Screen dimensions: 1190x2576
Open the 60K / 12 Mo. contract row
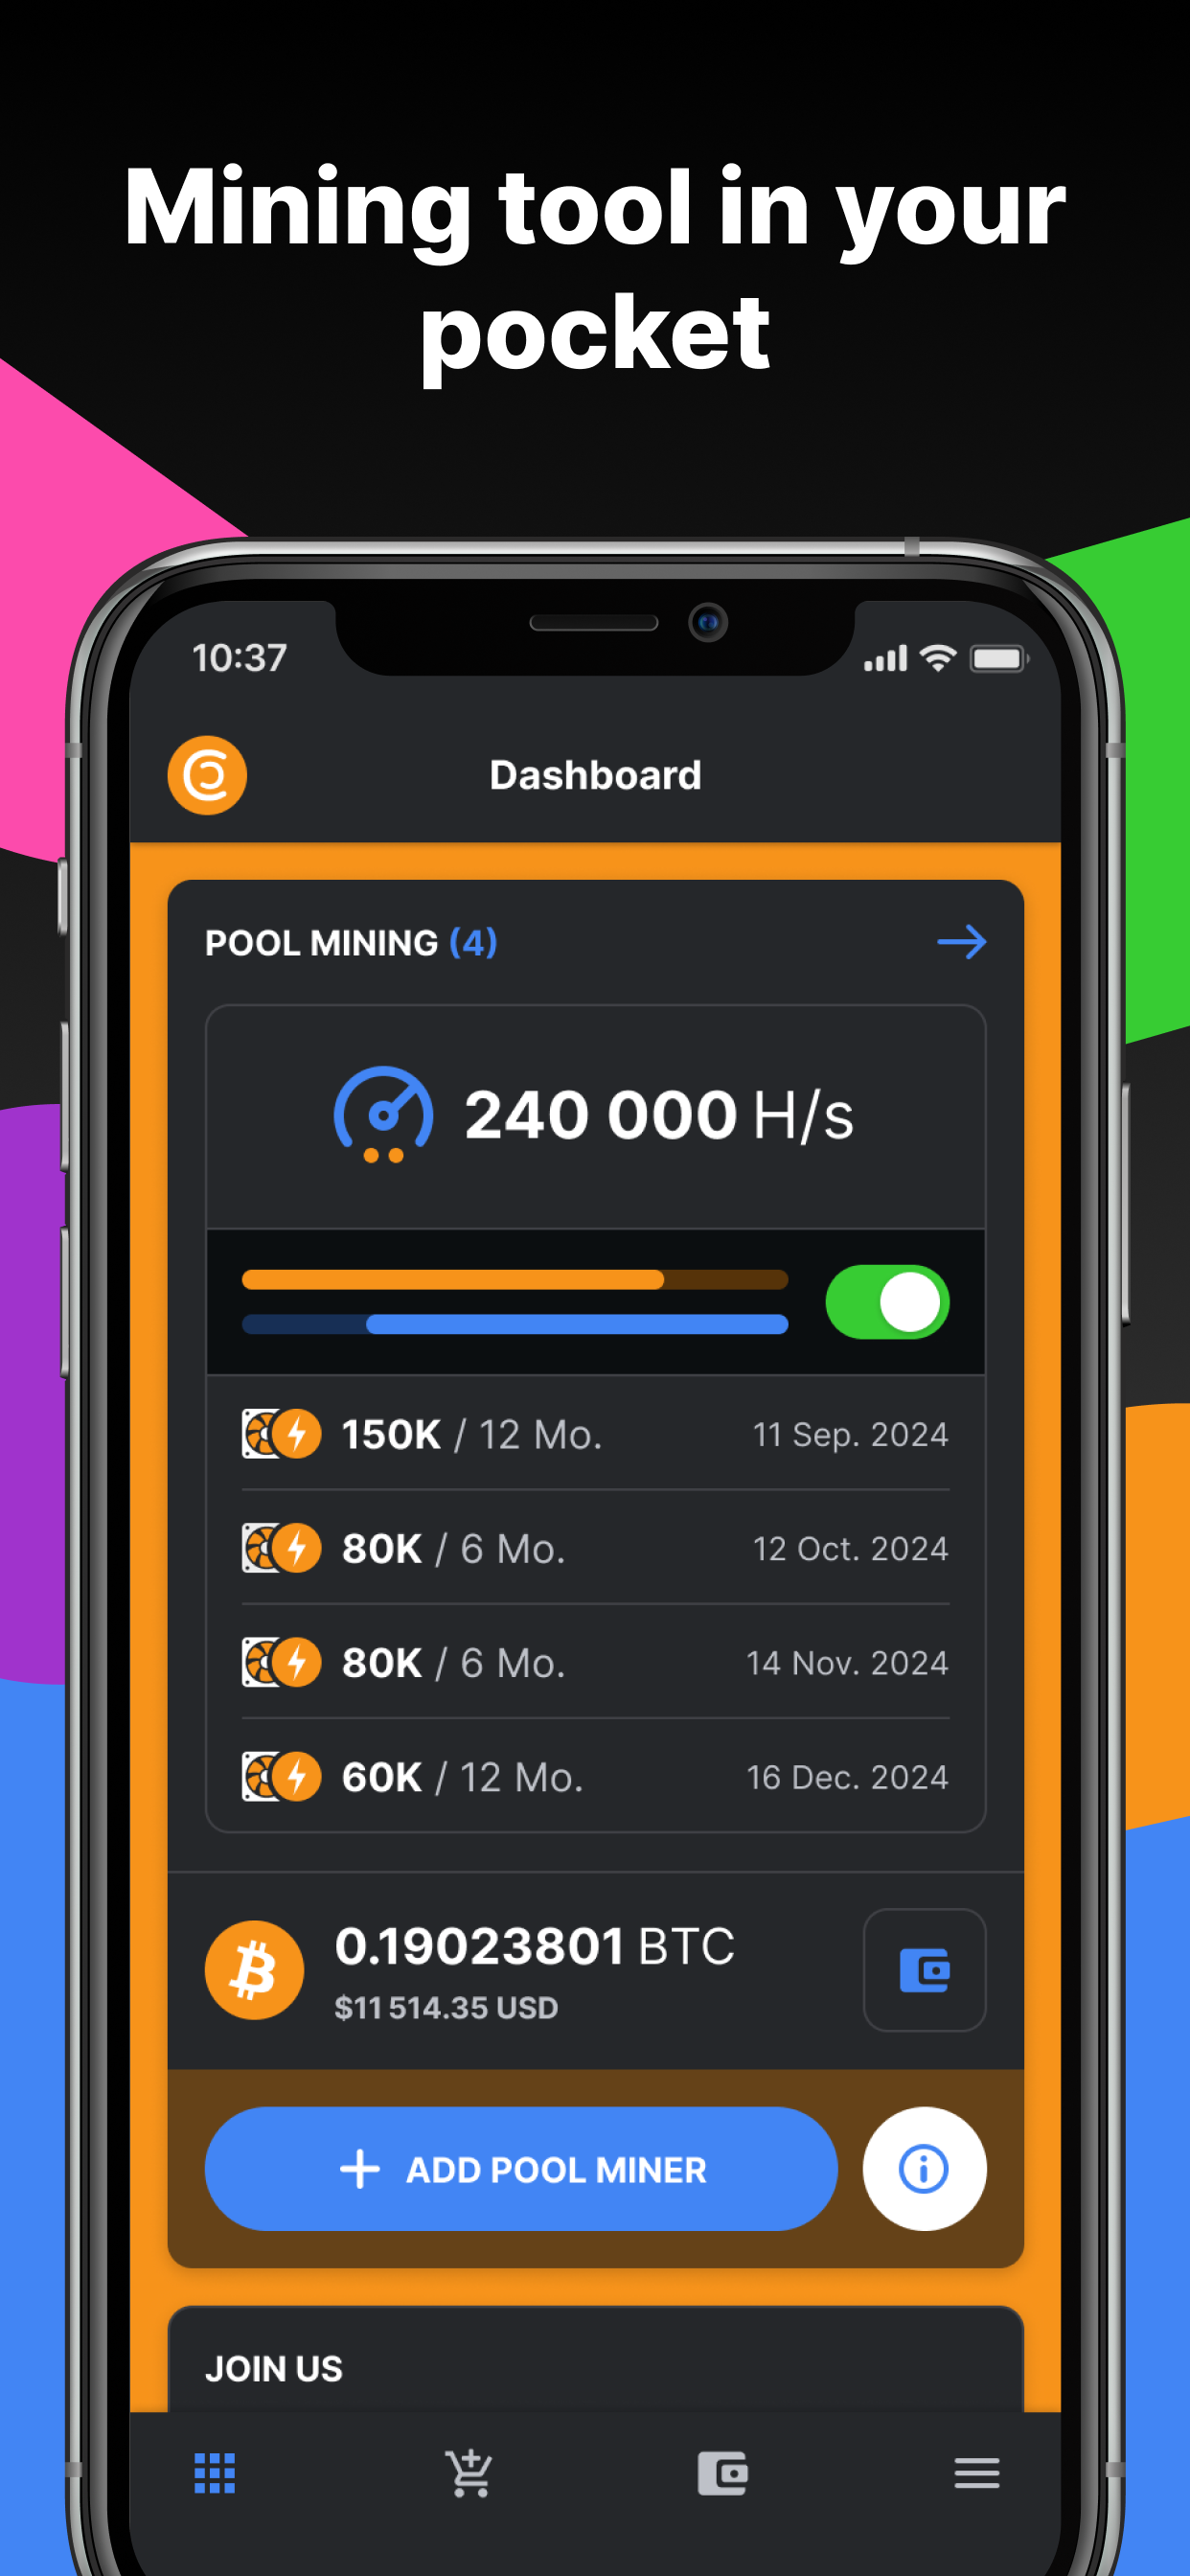(595, 1776)
